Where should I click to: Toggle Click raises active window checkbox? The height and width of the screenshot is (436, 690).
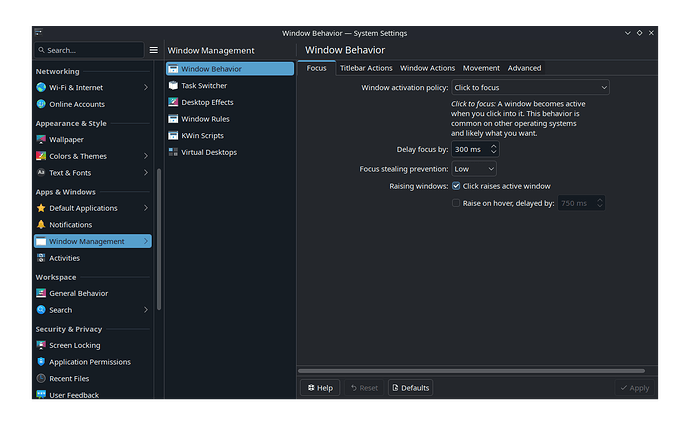[456, 186]
